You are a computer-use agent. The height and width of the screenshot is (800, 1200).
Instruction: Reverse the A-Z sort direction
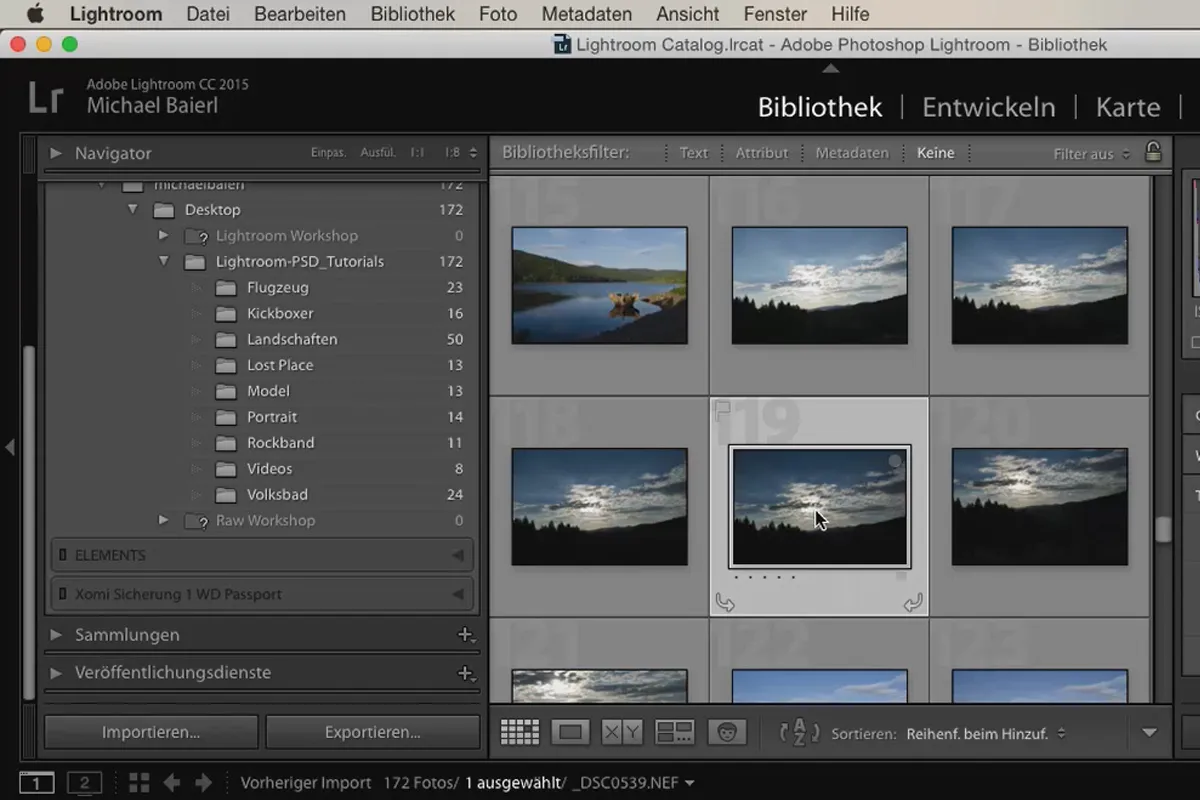[799, 733]
